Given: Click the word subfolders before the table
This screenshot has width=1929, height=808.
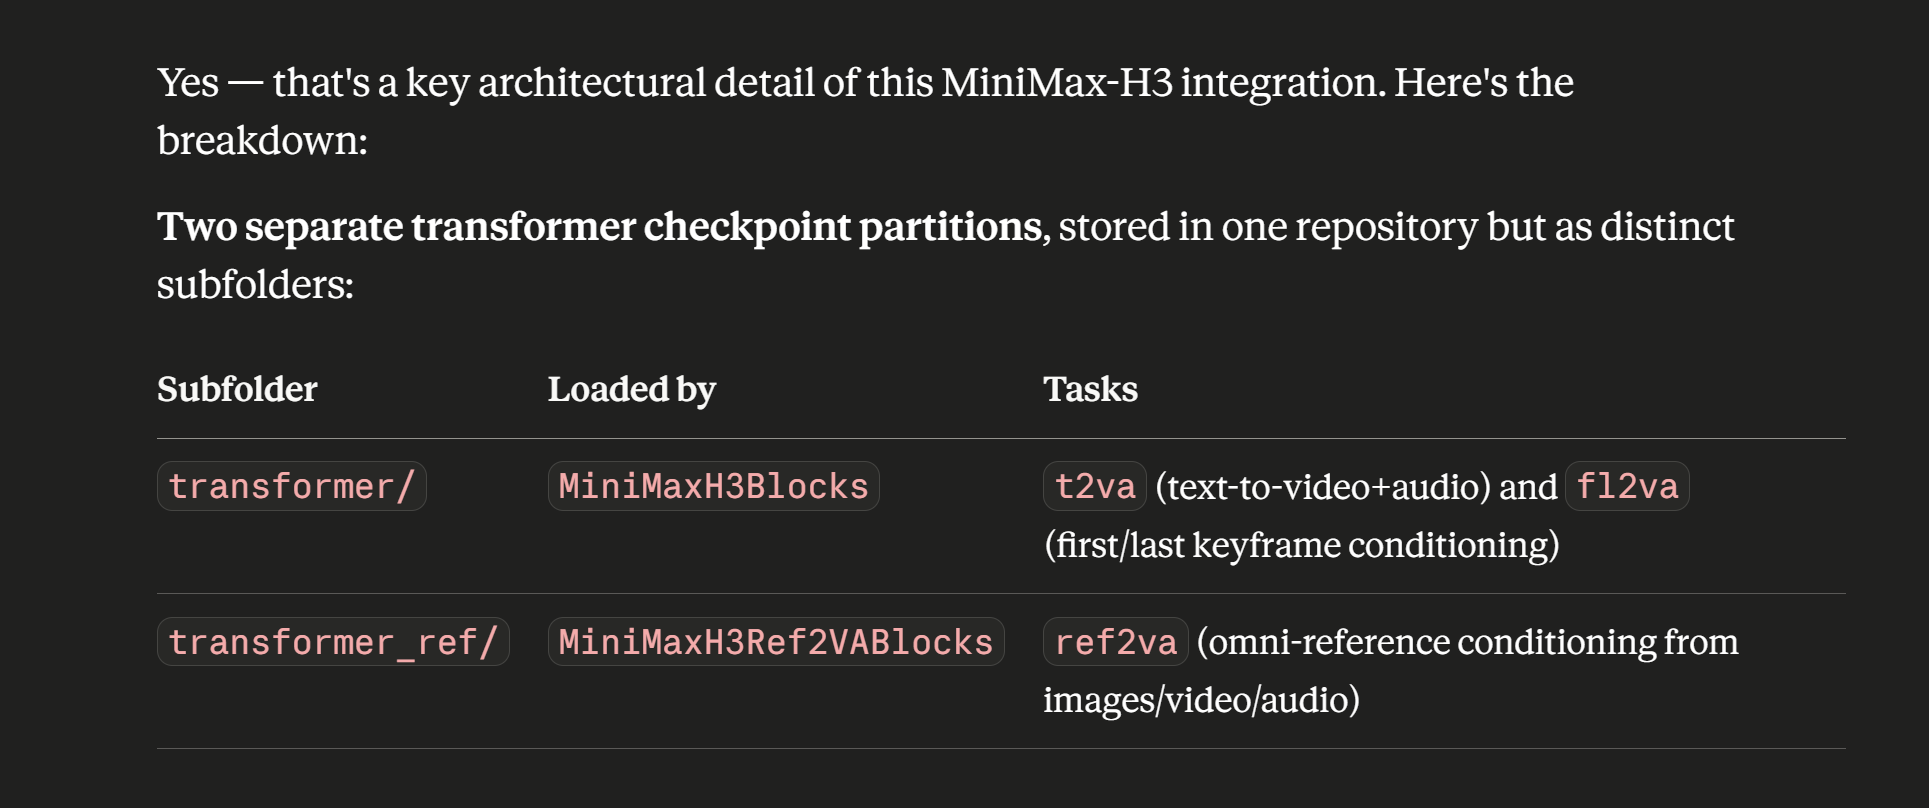Looking at the screenshot, I should coord(255,285).
